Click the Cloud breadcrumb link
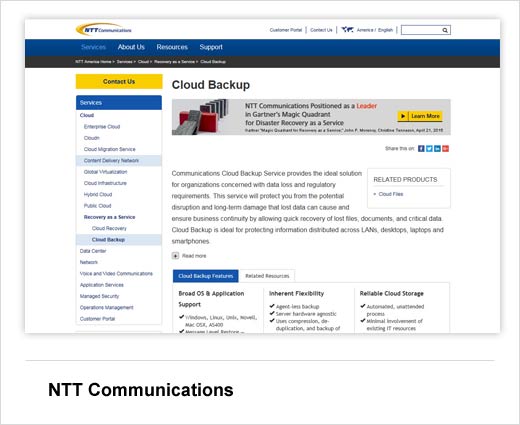Image resolution: width=520 pixels, height=425 pixels. (x=143, y=62)
